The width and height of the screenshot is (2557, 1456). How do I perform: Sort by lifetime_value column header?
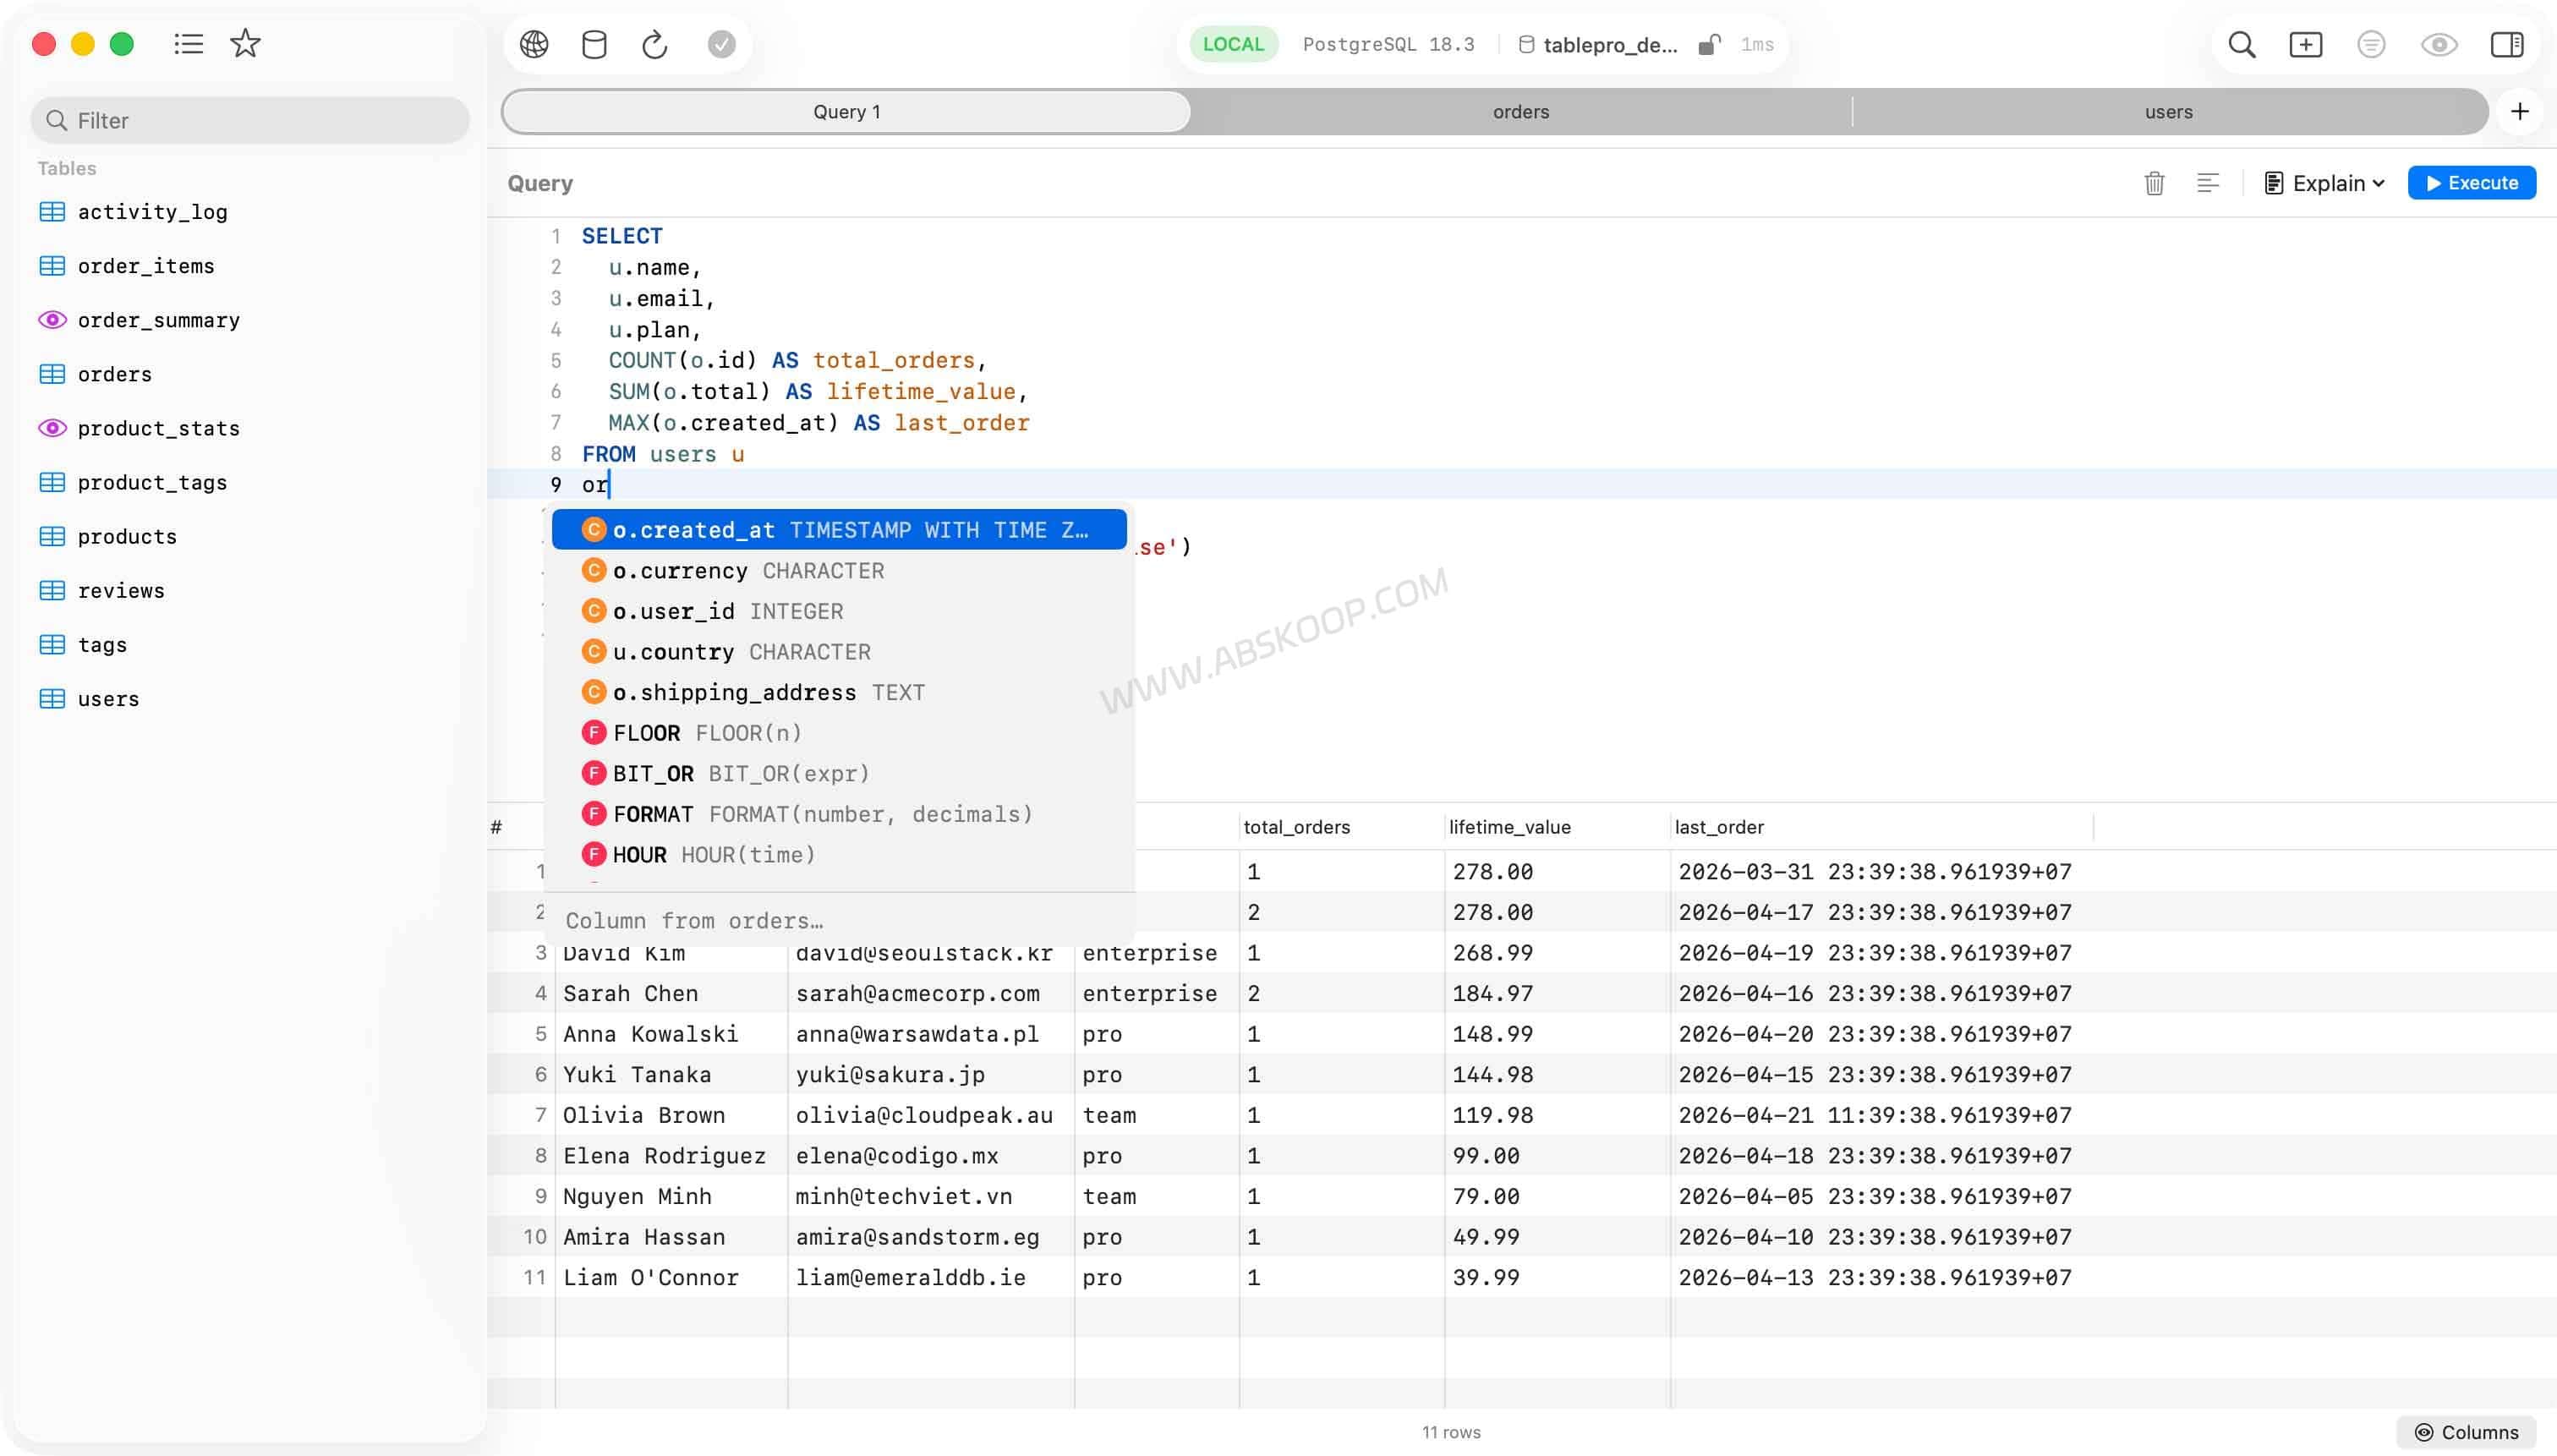(x=1556, y=827)
